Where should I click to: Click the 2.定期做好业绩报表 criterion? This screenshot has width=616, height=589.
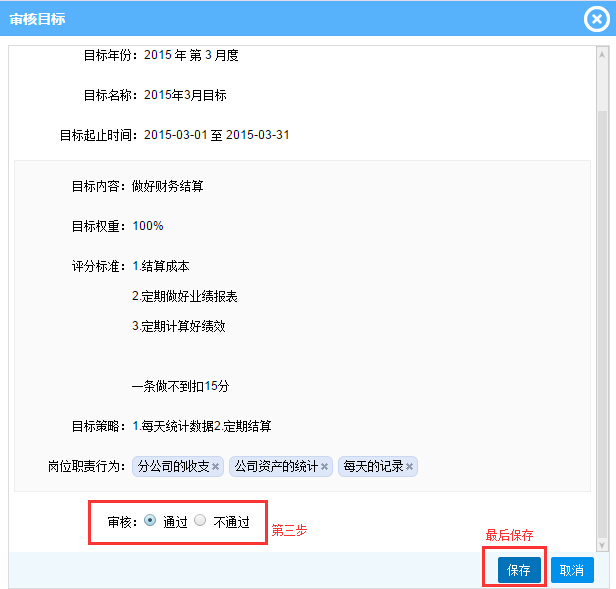(x=185, y=296)
